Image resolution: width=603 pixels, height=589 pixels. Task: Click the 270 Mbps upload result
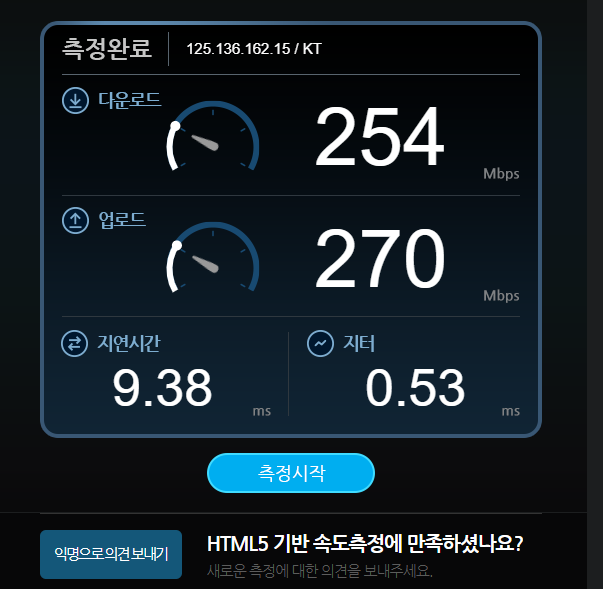point(380,258)
